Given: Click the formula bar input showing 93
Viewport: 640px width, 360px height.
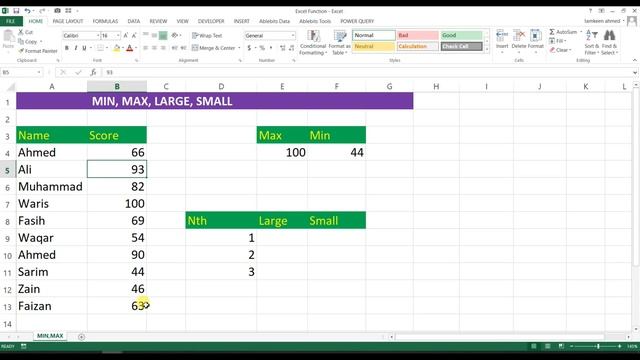Looking at the screenshot, I should point(367,72).
